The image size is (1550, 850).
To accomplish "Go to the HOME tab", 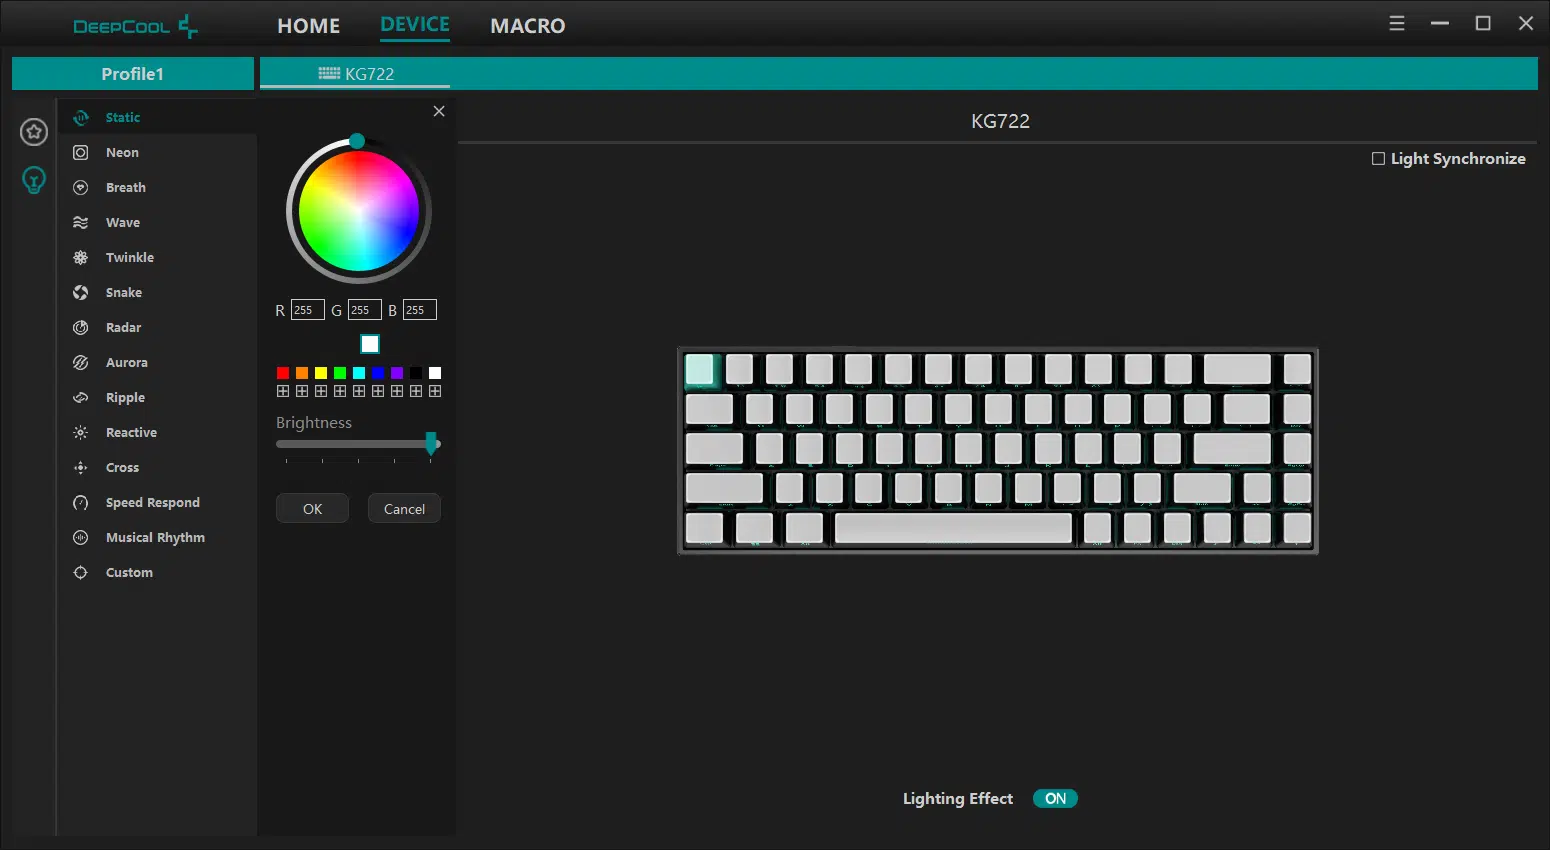I will coord(308,26).
